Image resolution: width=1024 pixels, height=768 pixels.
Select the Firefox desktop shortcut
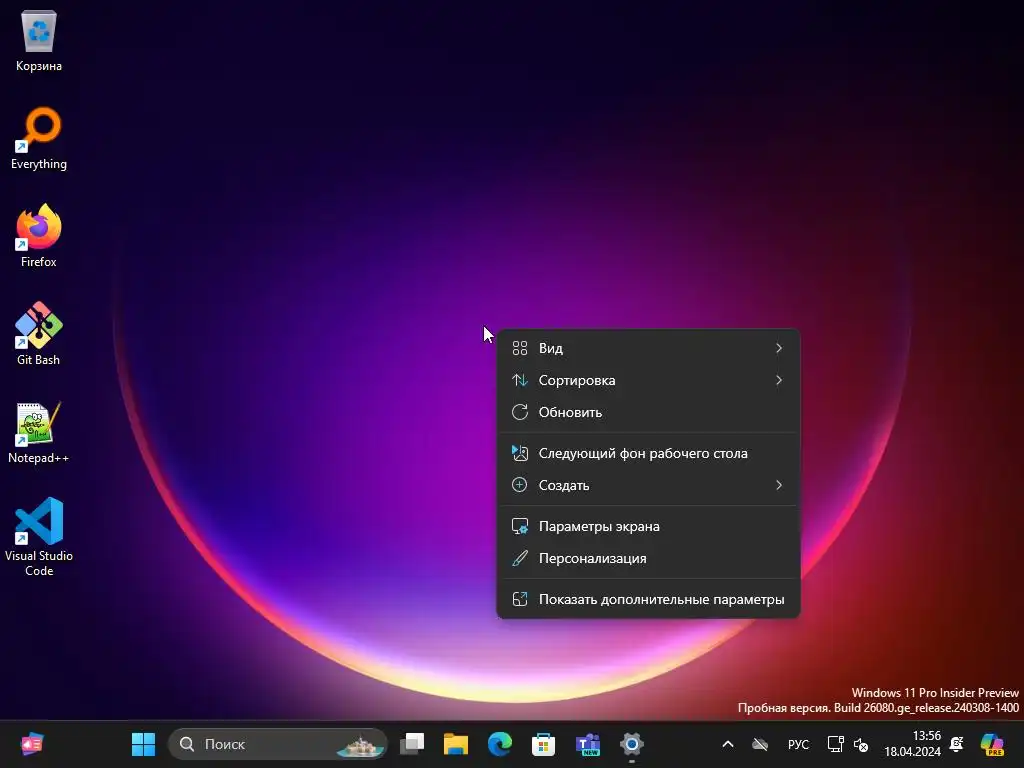39,236
